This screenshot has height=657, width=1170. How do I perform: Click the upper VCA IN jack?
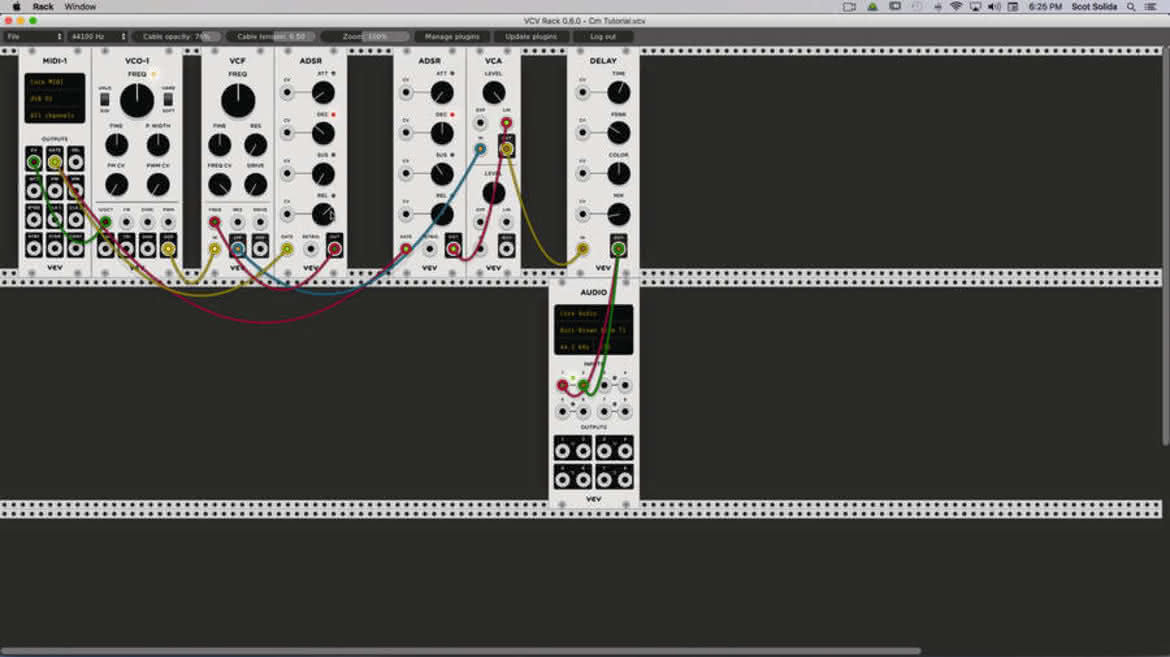480,149
